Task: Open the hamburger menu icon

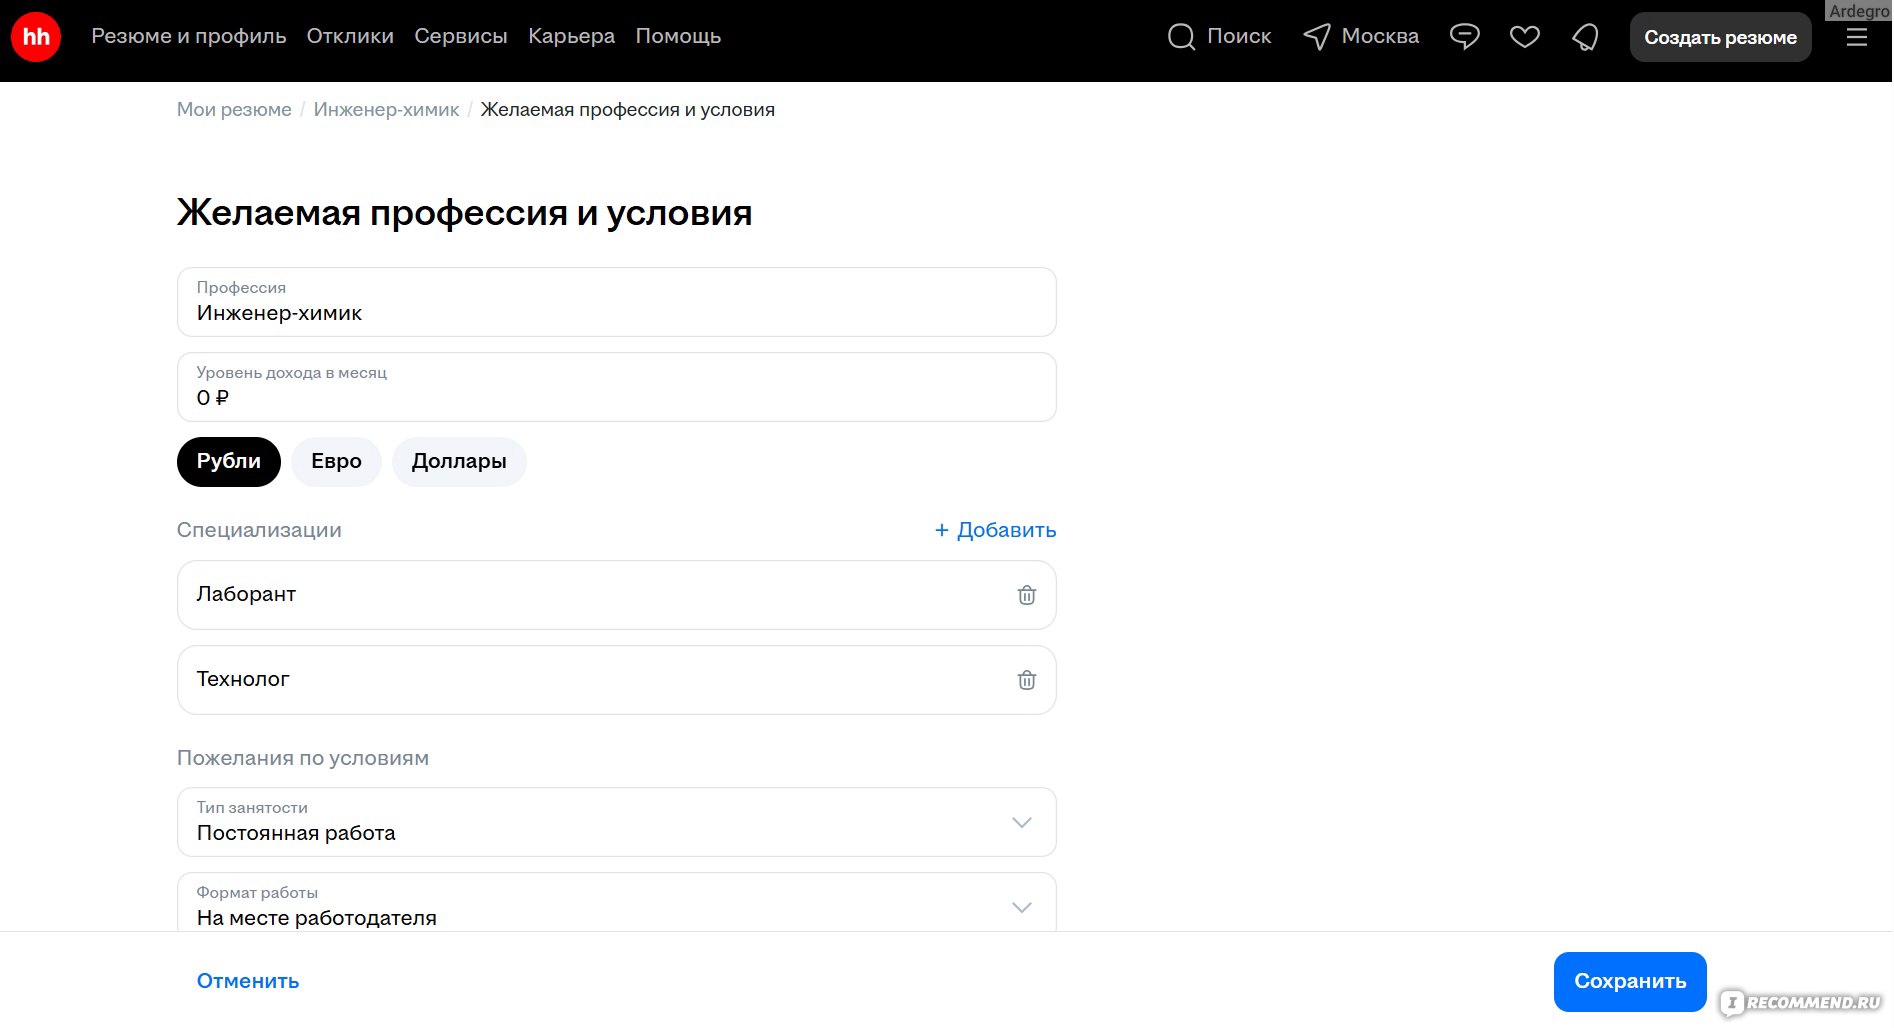Action: (1856, 37)
